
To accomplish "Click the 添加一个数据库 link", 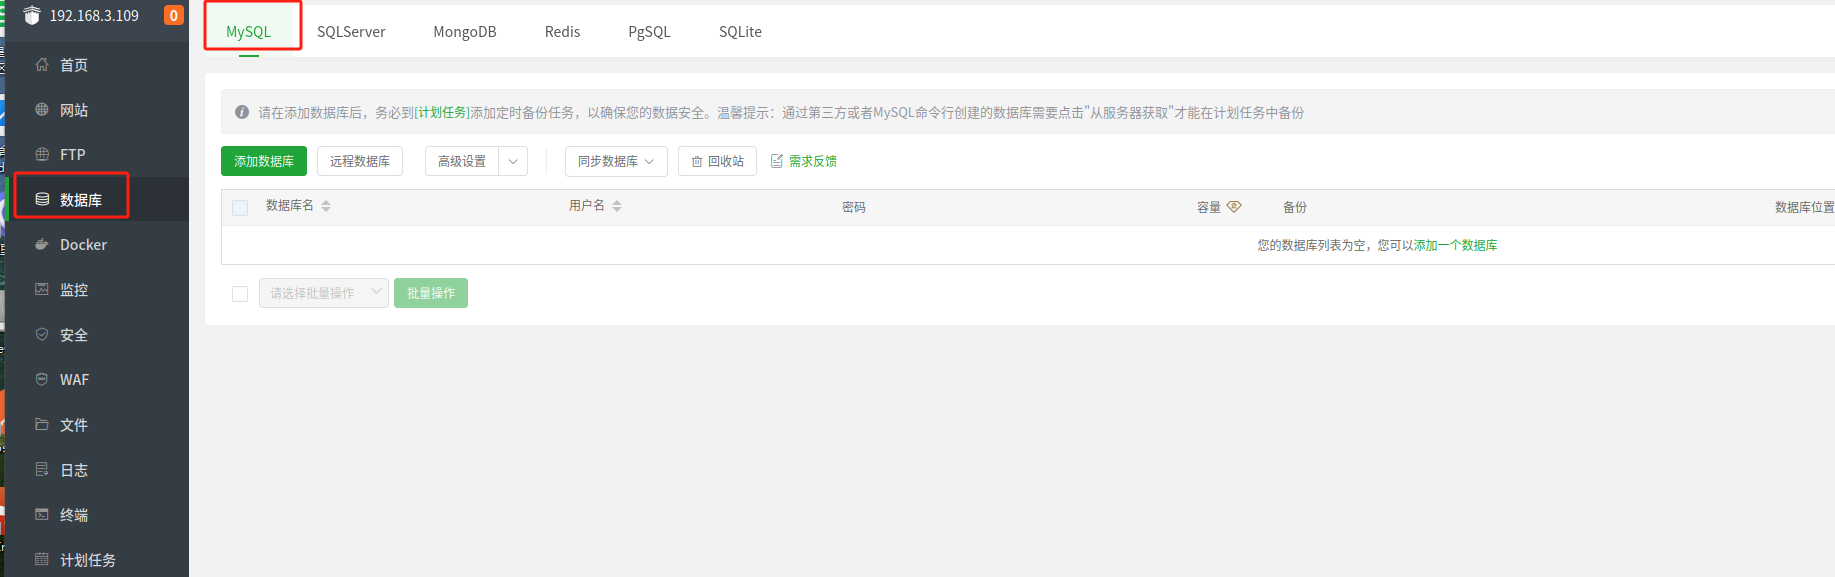I will 1455,245.
